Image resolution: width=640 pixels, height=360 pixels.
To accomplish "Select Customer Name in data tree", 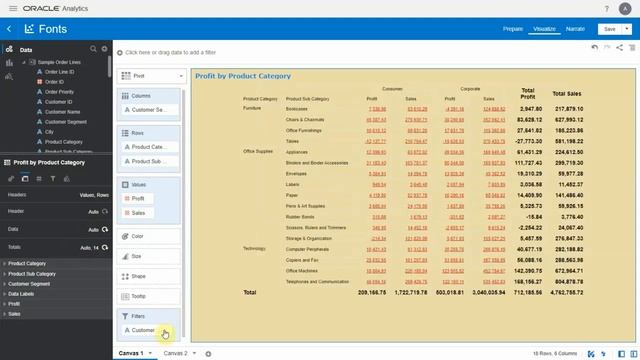I will point(62,112).
